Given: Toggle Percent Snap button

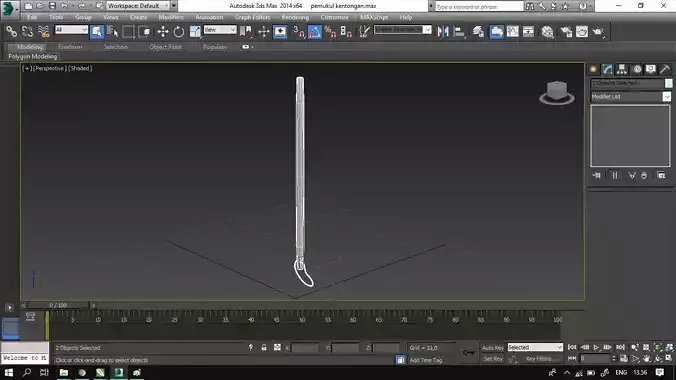Looking at the screenshot, I should 330,31.
